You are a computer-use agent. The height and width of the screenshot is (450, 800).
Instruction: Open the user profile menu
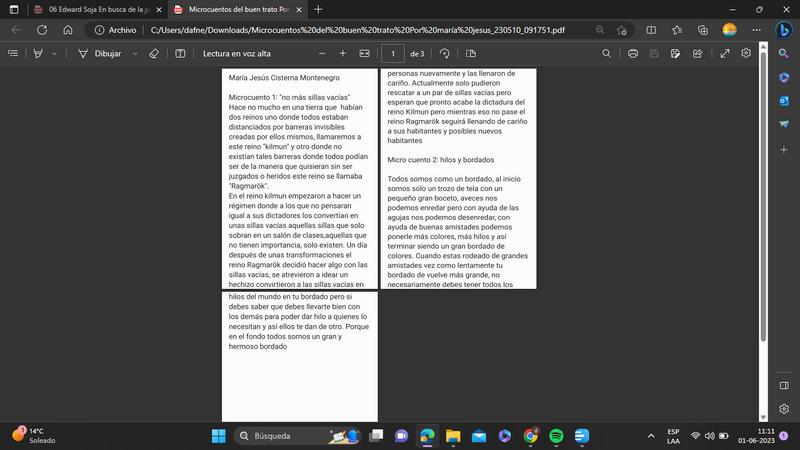730,30
